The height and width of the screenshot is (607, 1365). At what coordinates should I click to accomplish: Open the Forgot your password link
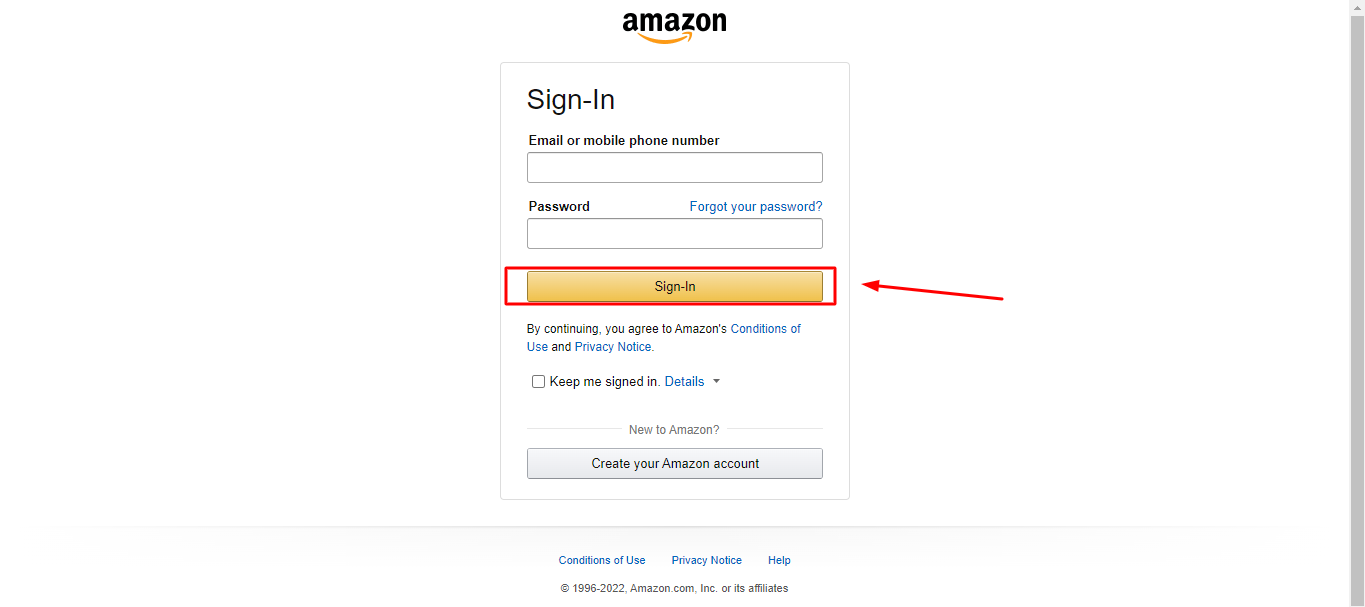755,206
